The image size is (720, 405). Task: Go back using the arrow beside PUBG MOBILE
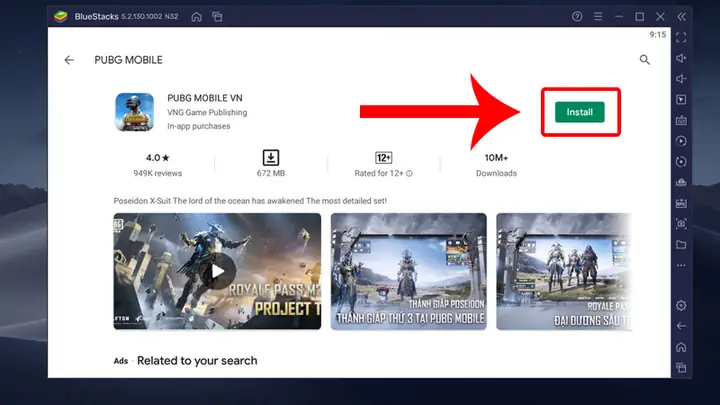tap(69, 60)
